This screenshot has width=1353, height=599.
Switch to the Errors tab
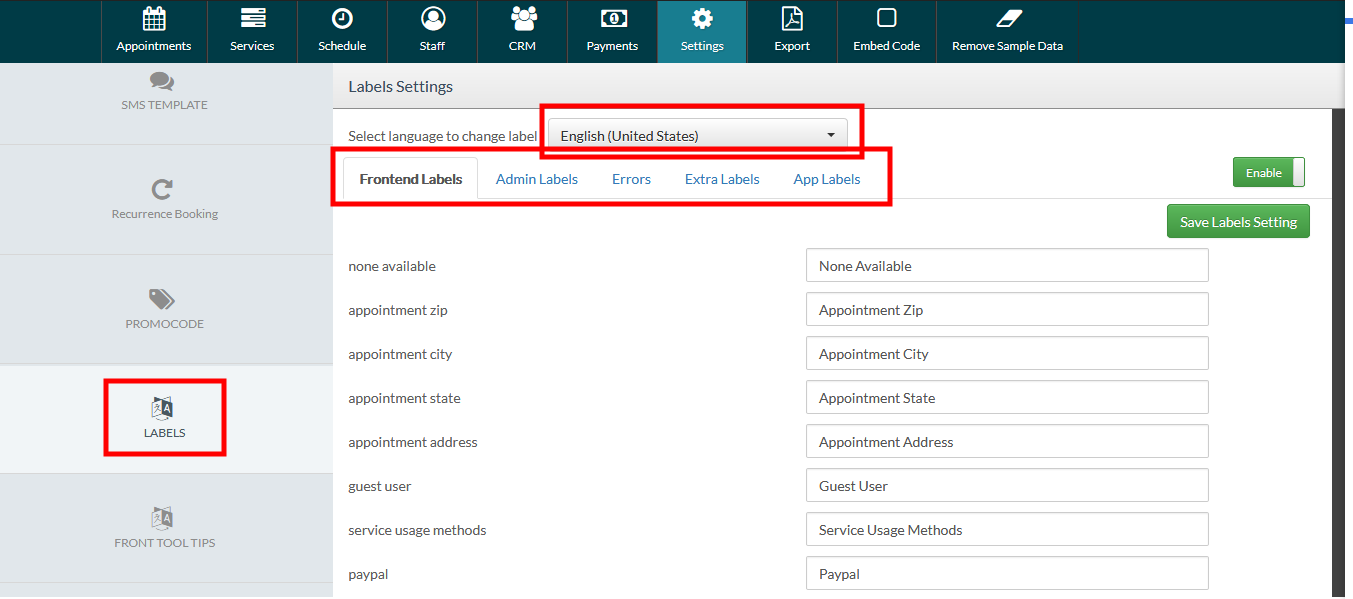point(632,179)
